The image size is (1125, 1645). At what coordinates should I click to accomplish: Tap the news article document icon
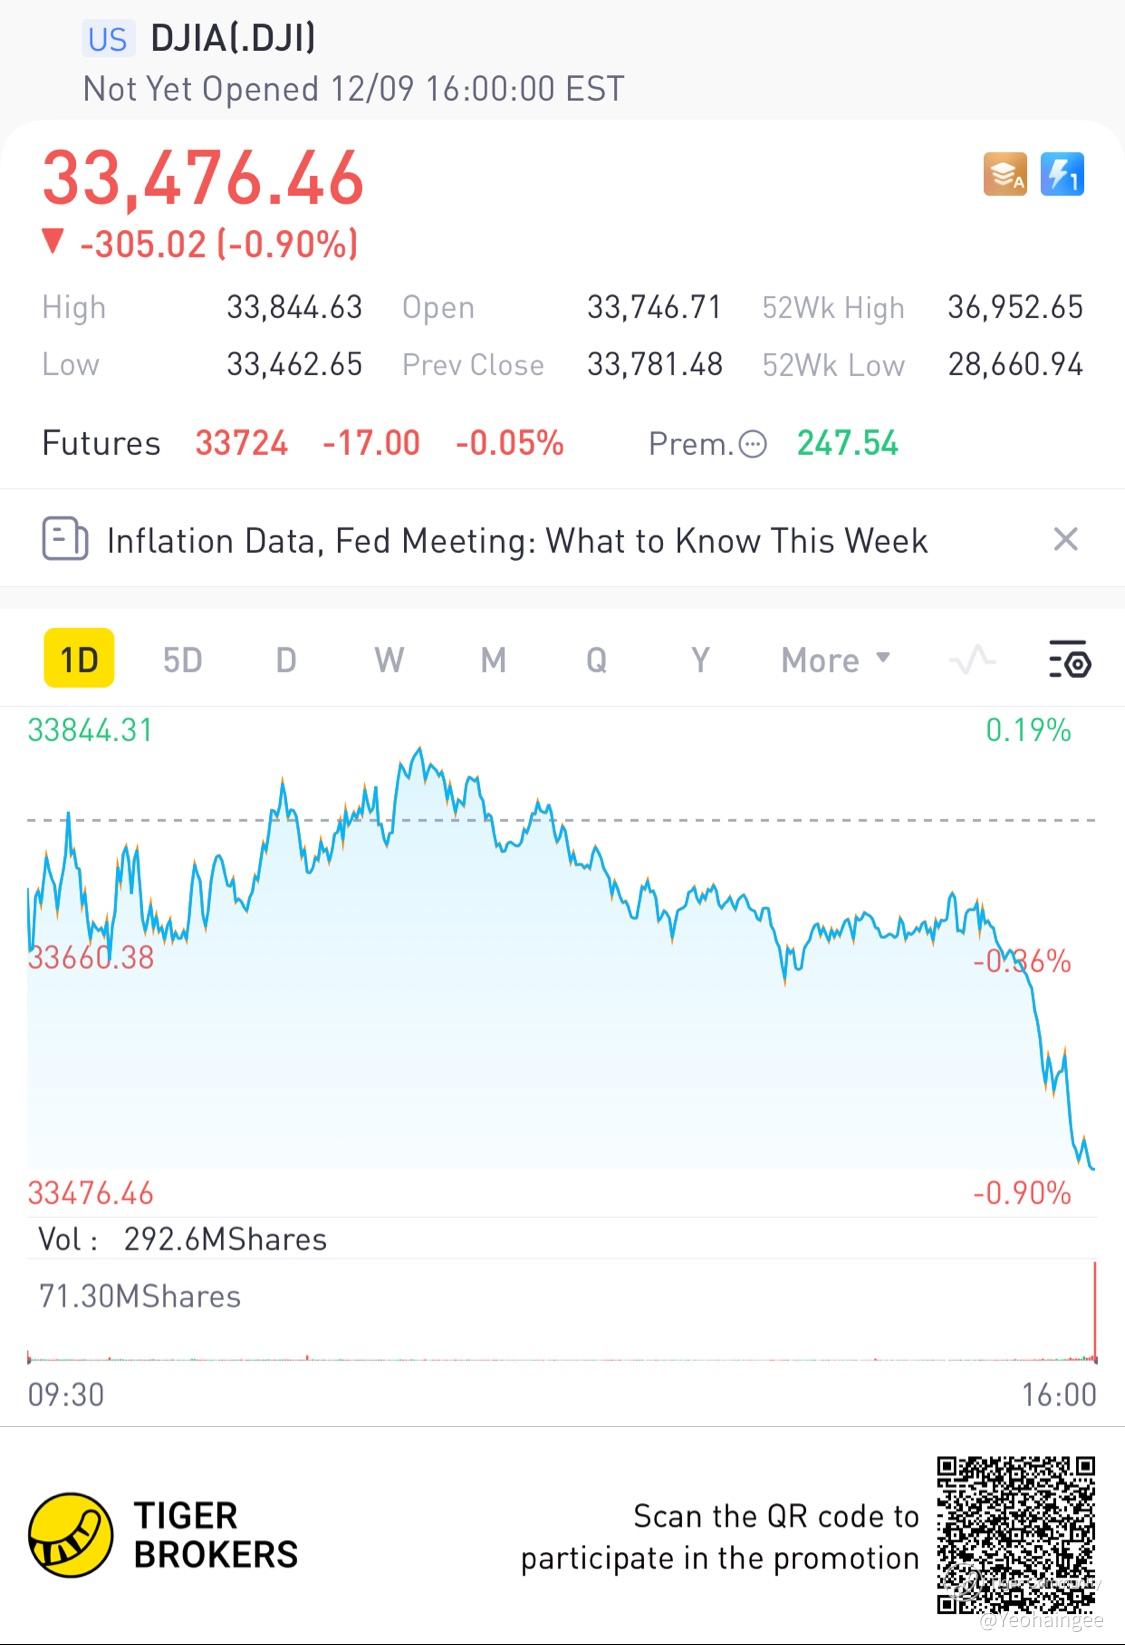65,539
